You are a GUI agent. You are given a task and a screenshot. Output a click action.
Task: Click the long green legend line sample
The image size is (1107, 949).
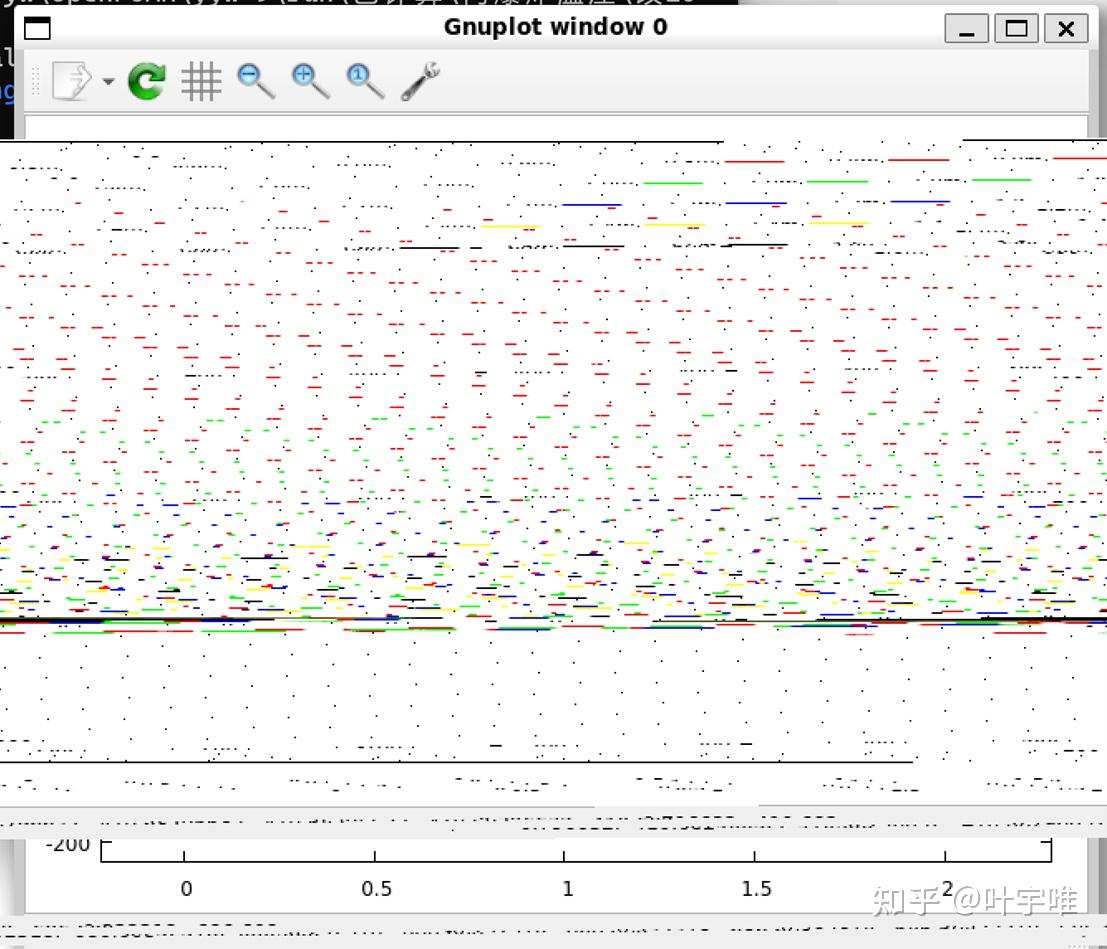click(673, 183)
